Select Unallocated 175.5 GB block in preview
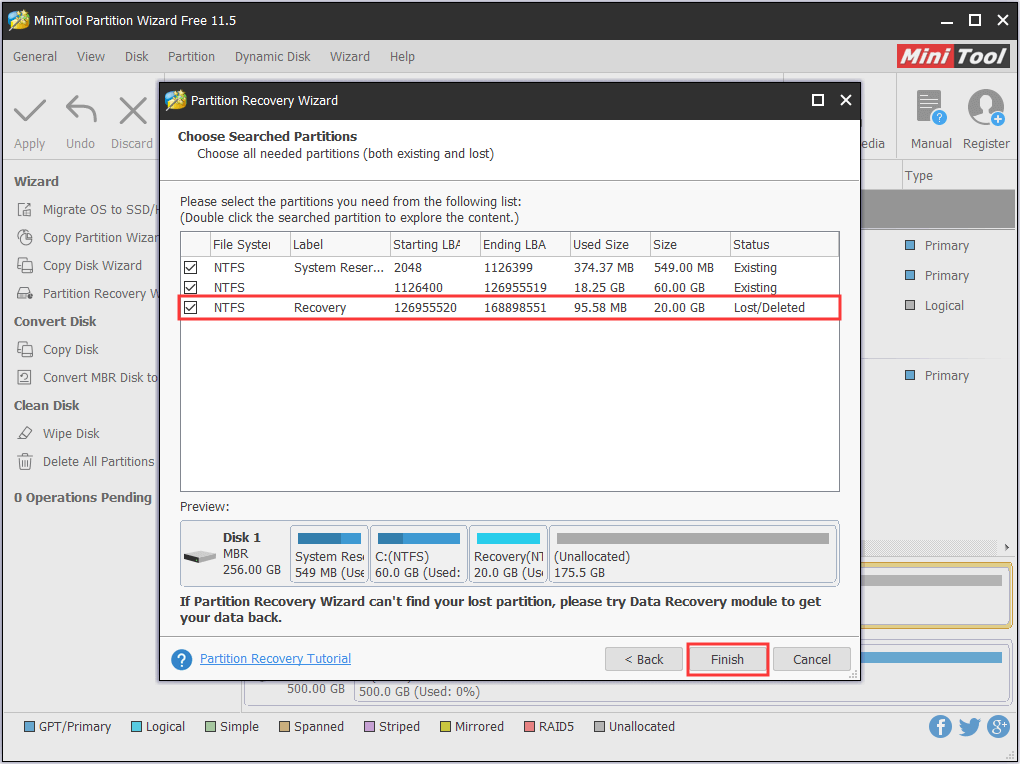Image resolution: width=1020 pixels, height=764 pixels. point(693,554)
